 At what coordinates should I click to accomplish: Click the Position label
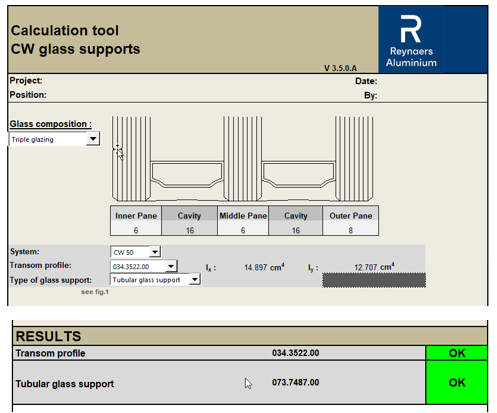(28, 95)
